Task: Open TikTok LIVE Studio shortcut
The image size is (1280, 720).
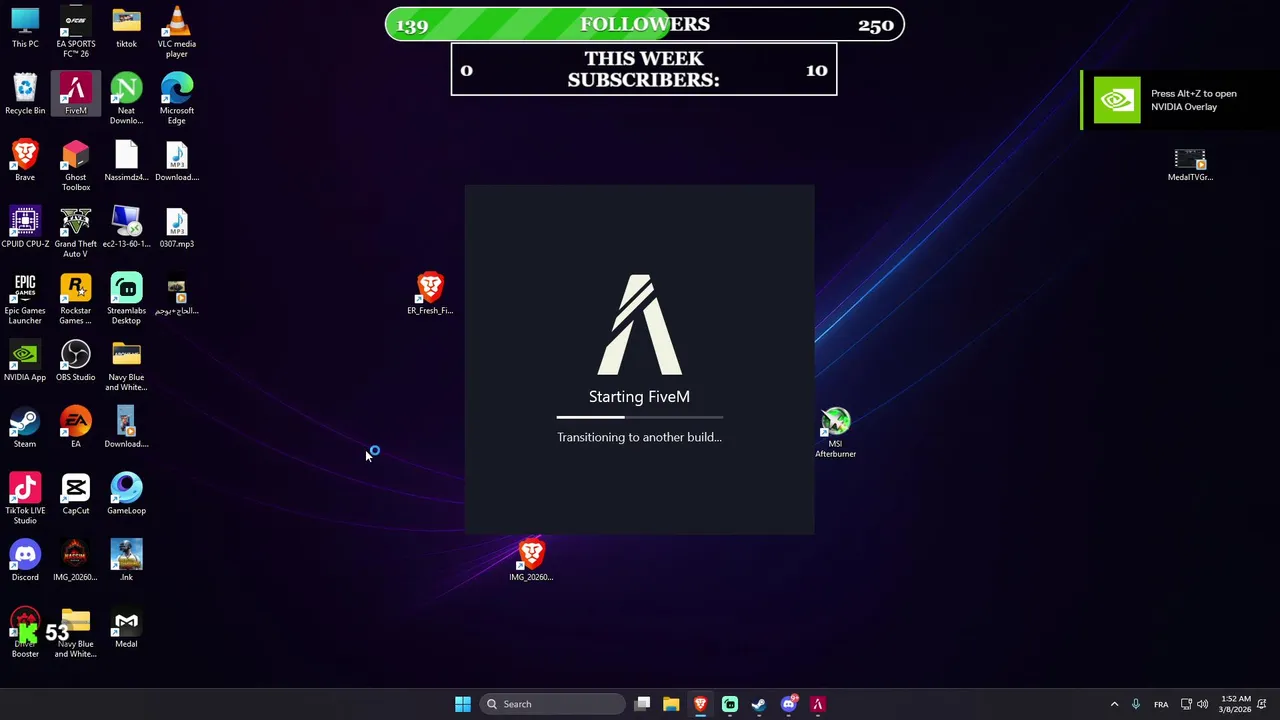Action: tap(25, 499)
